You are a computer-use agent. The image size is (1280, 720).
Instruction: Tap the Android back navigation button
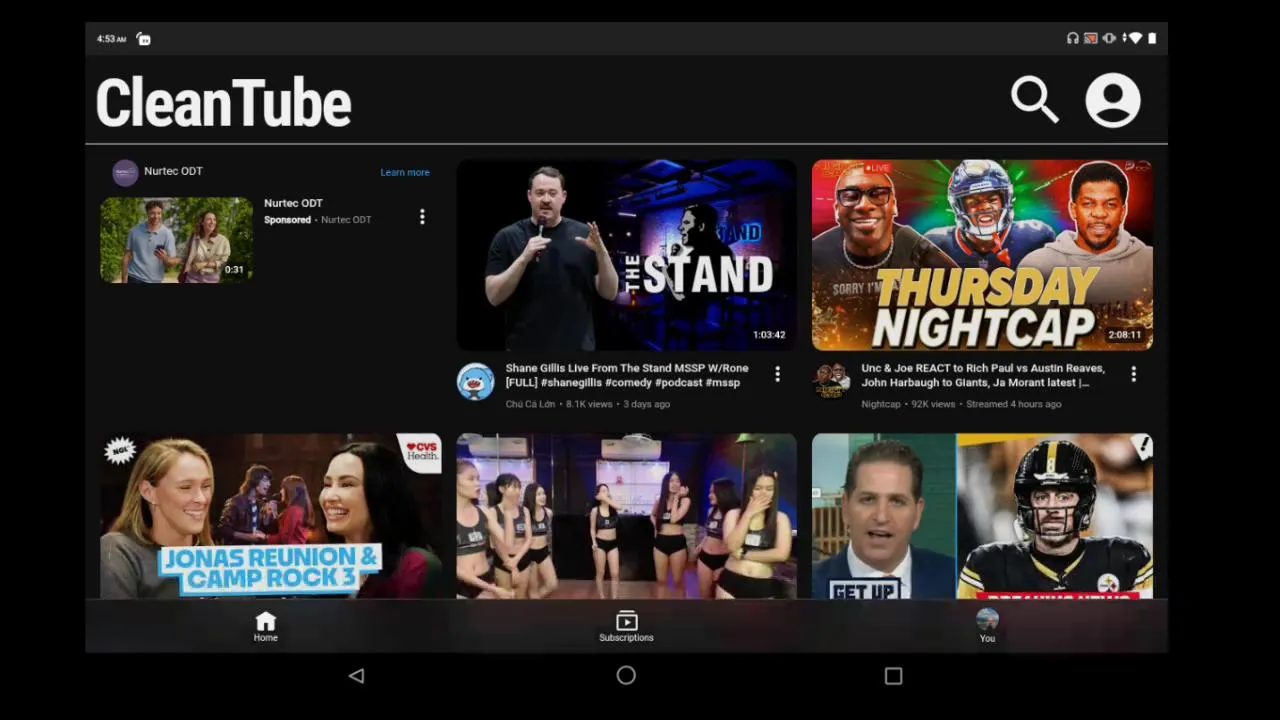pyautogui.click(x=356, y=676)
